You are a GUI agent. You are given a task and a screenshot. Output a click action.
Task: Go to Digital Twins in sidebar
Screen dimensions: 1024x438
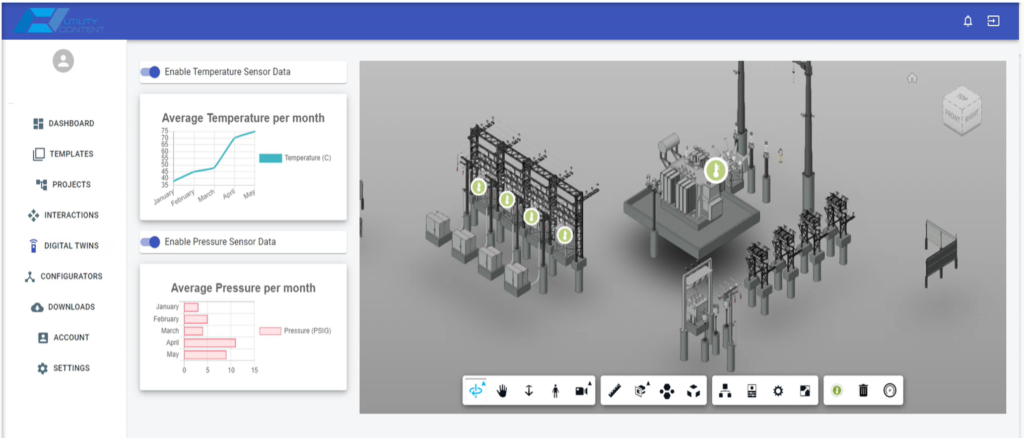[x=64, y=245]
